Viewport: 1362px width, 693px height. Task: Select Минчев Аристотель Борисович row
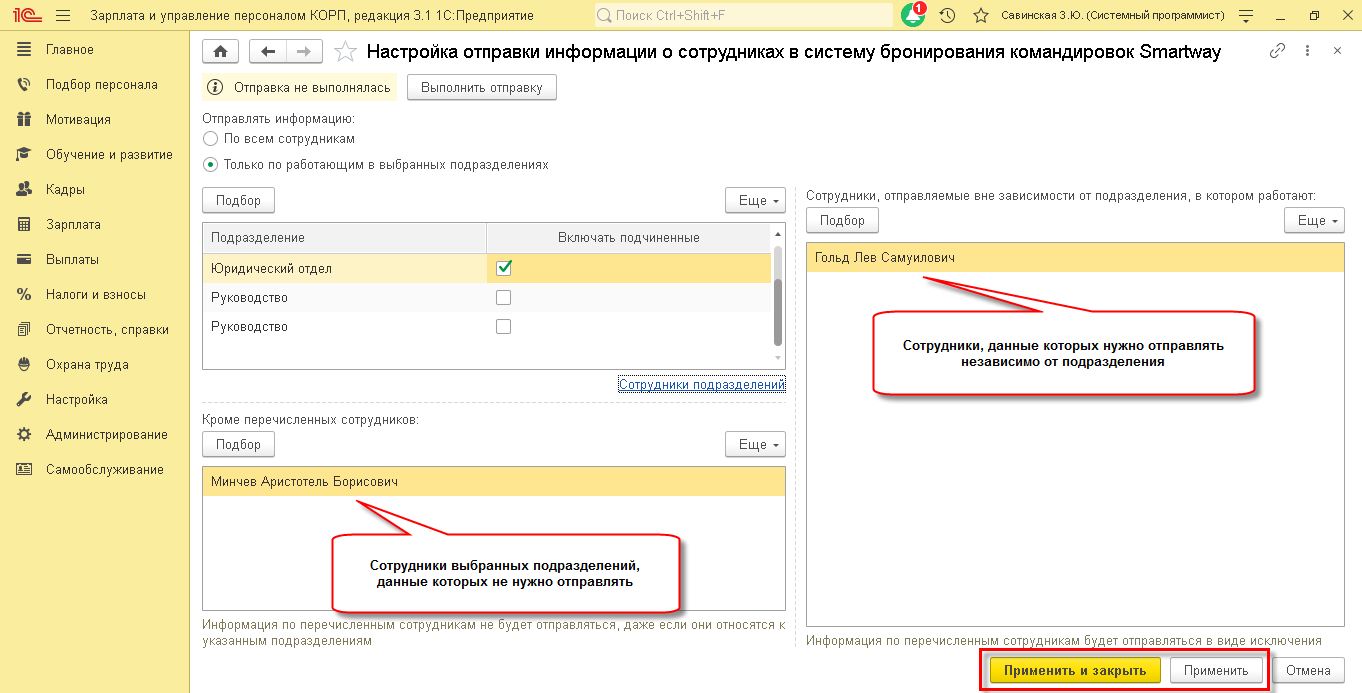(x=493, y=482)
